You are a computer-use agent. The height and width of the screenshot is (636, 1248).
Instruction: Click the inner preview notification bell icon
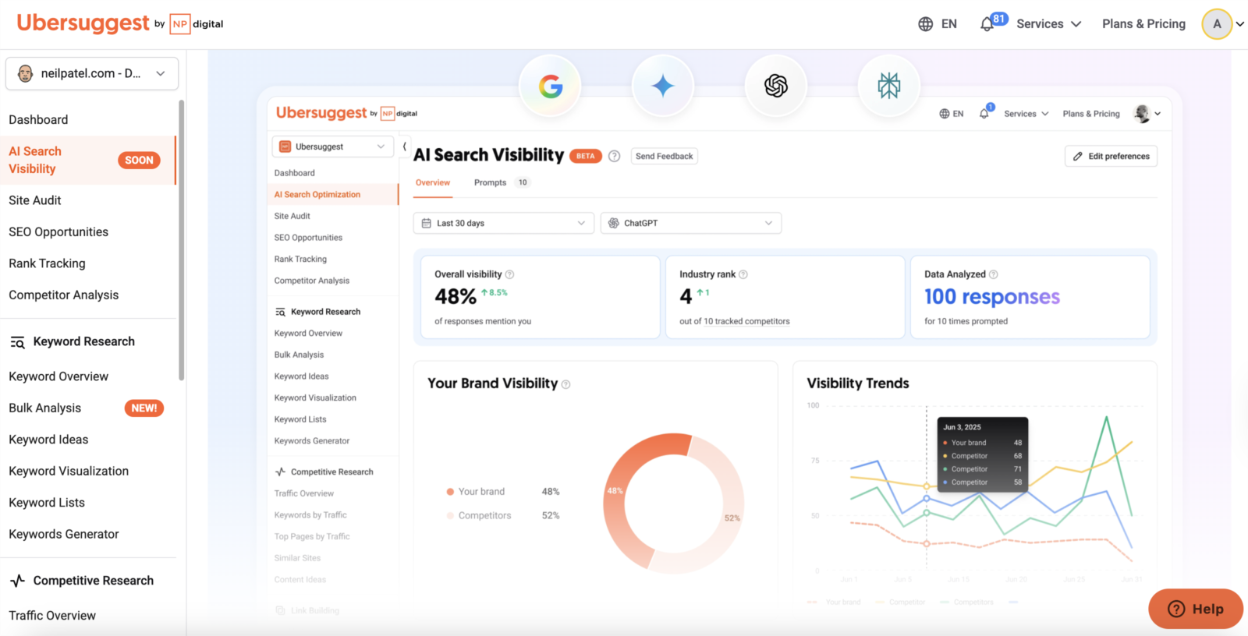pyautogui.click(x=985, y=113)
